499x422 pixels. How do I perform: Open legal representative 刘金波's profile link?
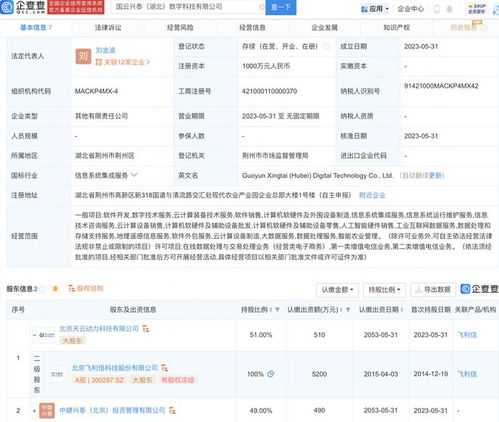click(x=105, y=50)
